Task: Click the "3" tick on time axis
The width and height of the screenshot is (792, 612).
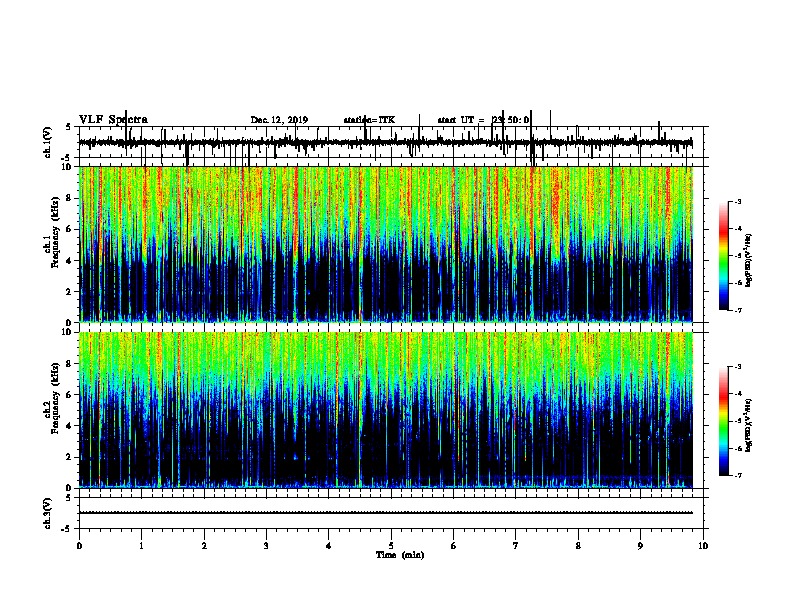Action: click(267, 546)
